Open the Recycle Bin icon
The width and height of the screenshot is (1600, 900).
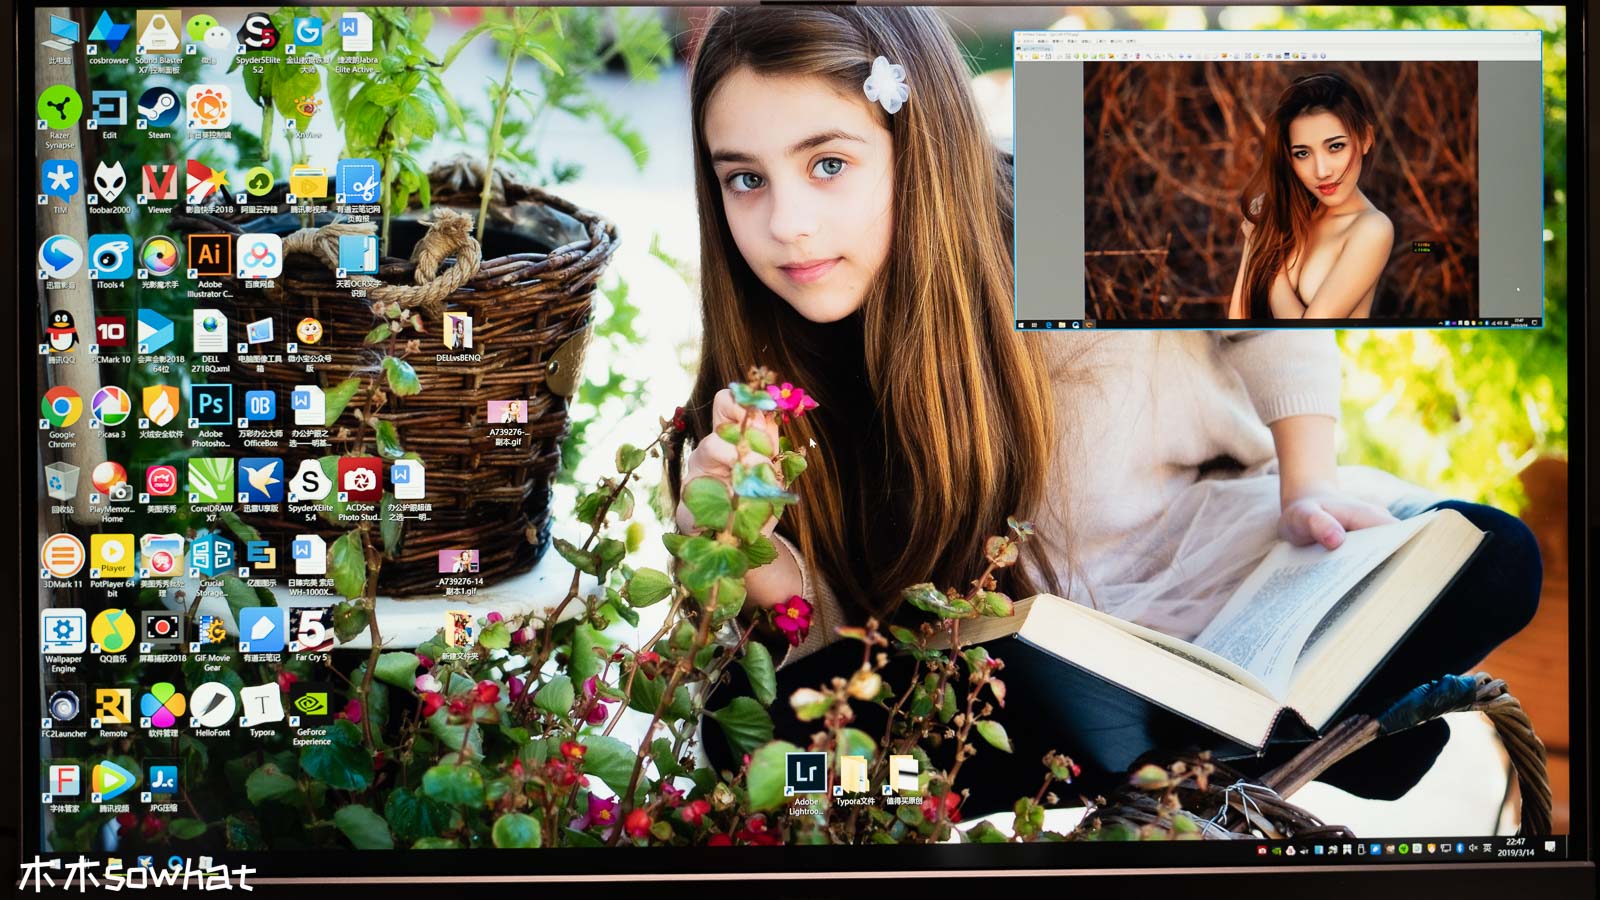[62, 488]
